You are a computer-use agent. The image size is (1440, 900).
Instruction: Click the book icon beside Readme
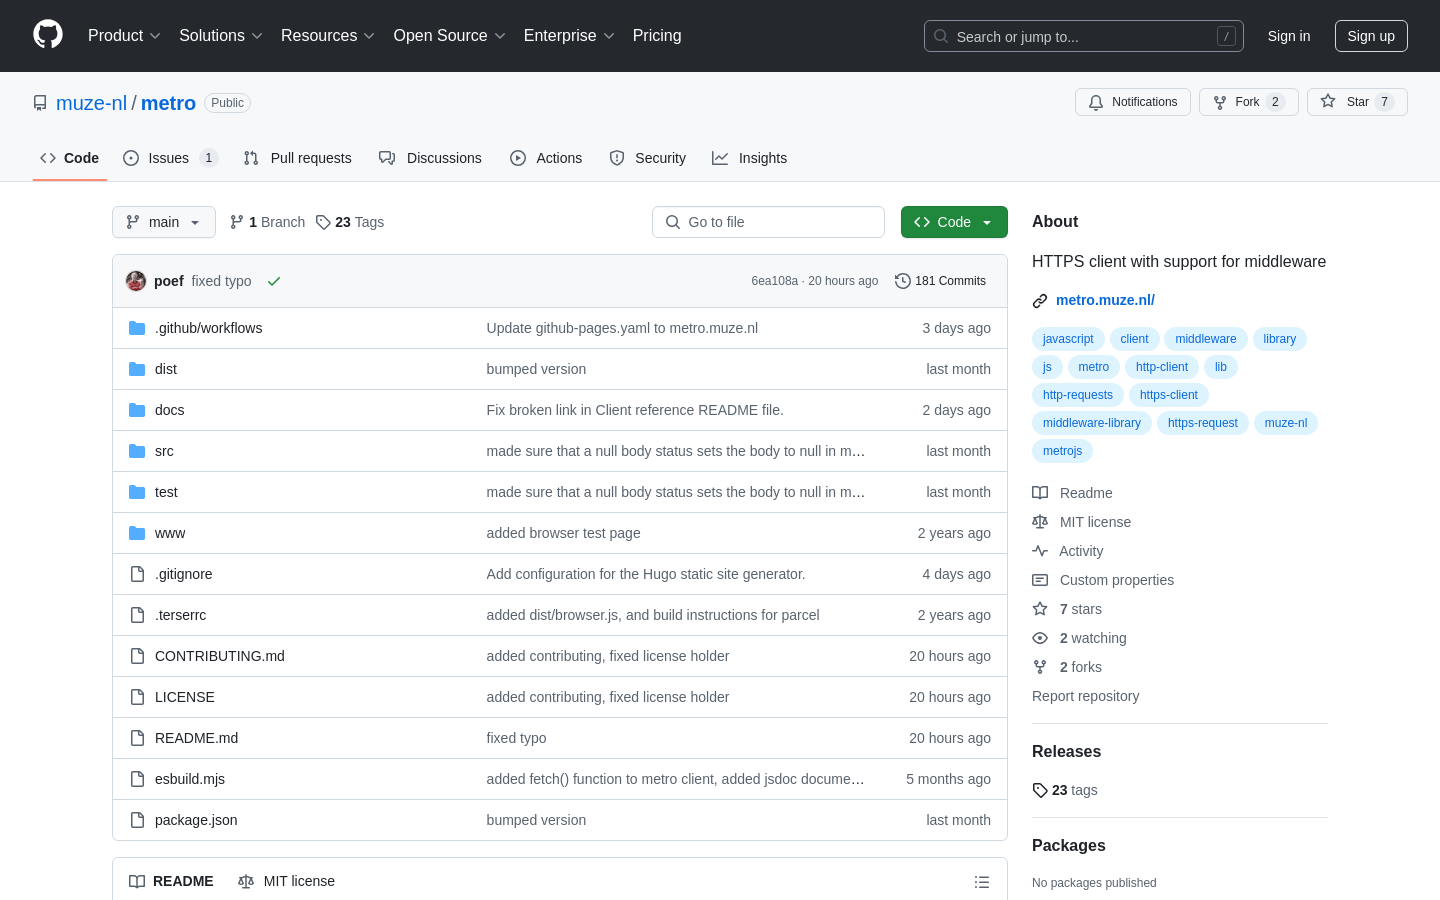pos(1040,493)
